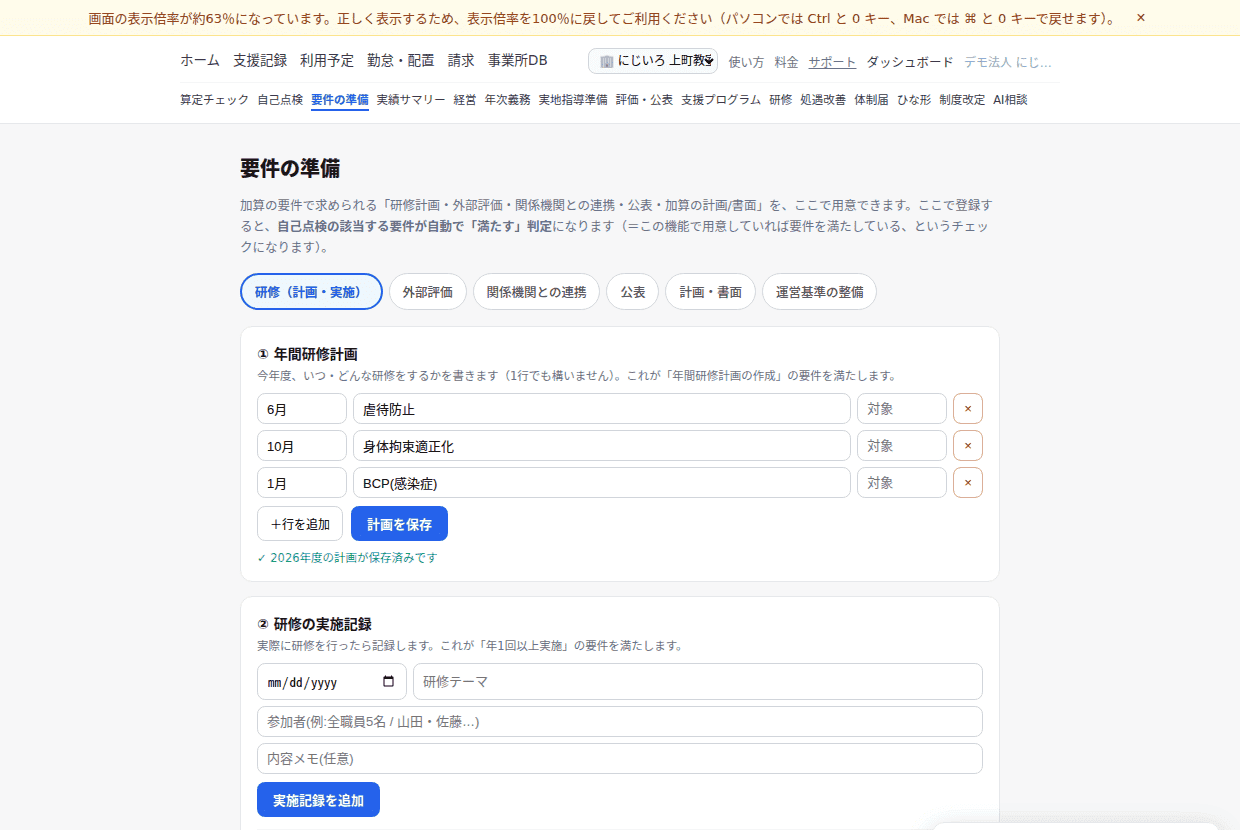This screenshot has height=830, width=1240.
Task: Switch to the 公表 pill tab
Action: [632, 292]
